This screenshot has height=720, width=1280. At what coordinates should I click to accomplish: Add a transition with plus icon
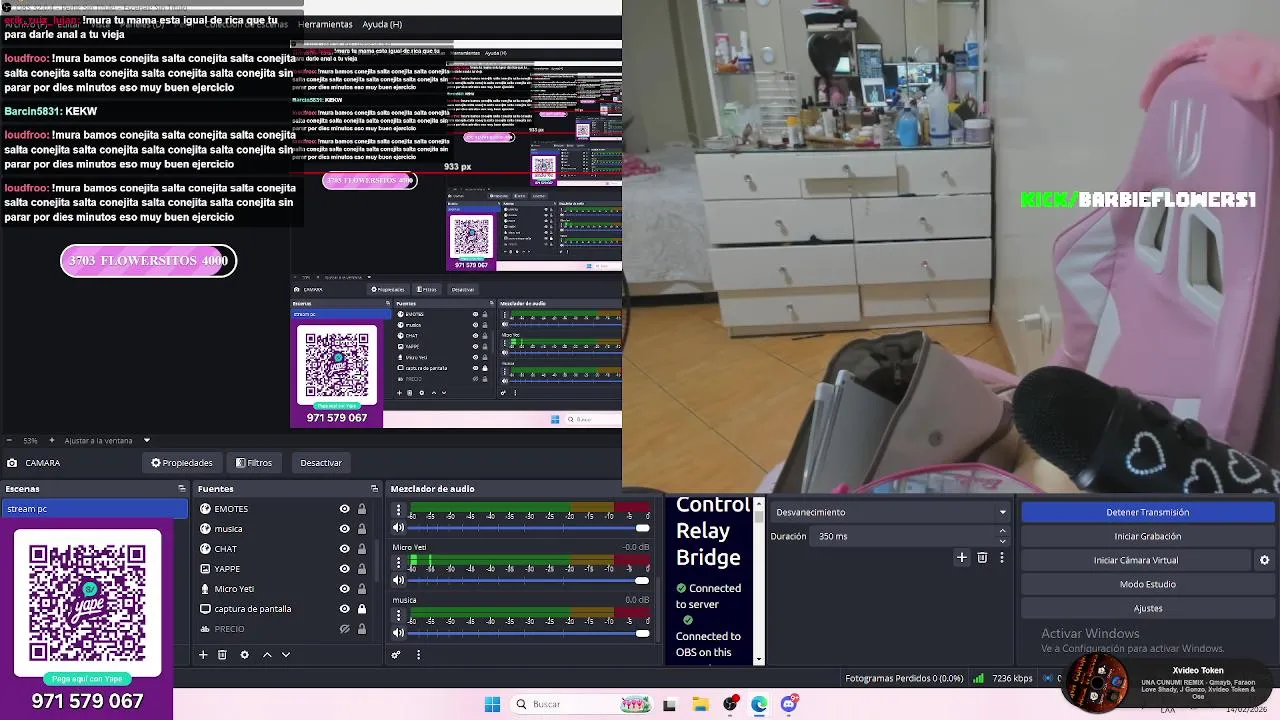[x=962, y=558]
